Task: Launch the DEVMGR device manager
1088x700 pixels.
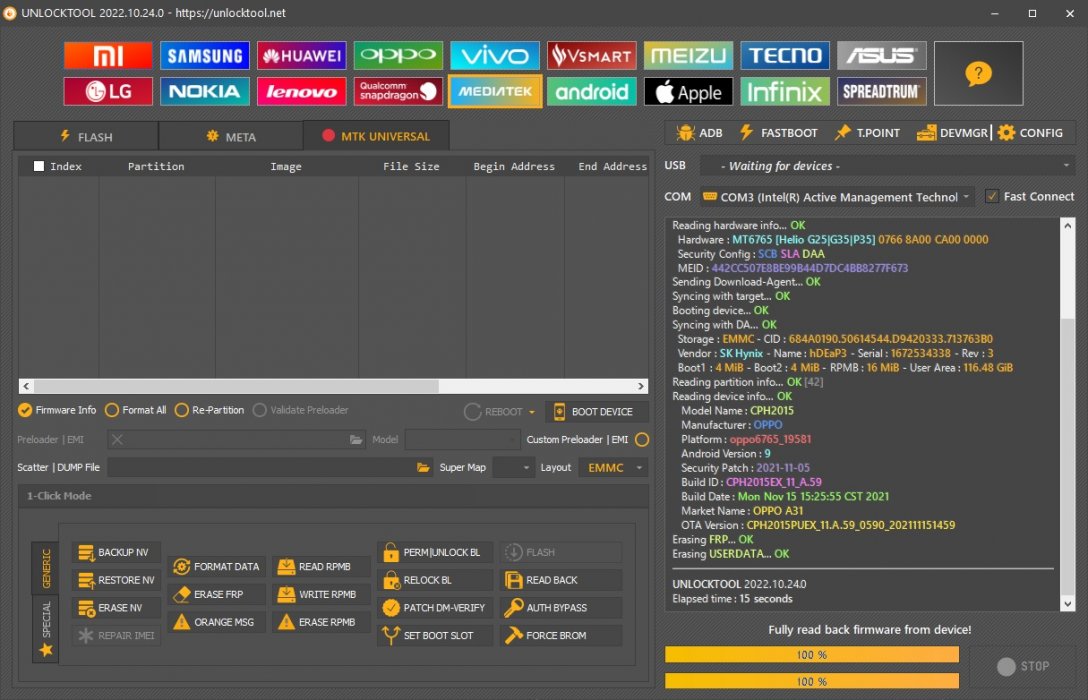Action: [x=952, y=133]
